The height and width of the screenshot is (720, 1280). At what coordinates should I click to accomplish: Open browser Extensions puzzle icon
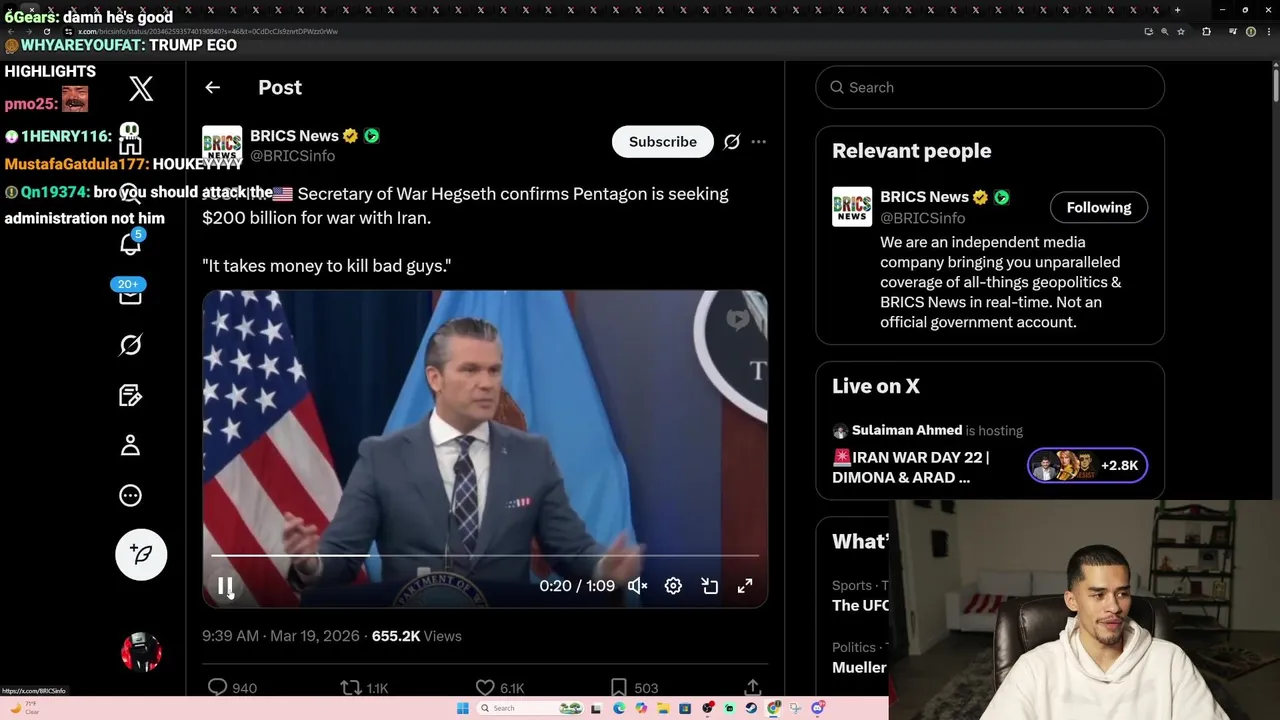click(x=1206, y=31)
